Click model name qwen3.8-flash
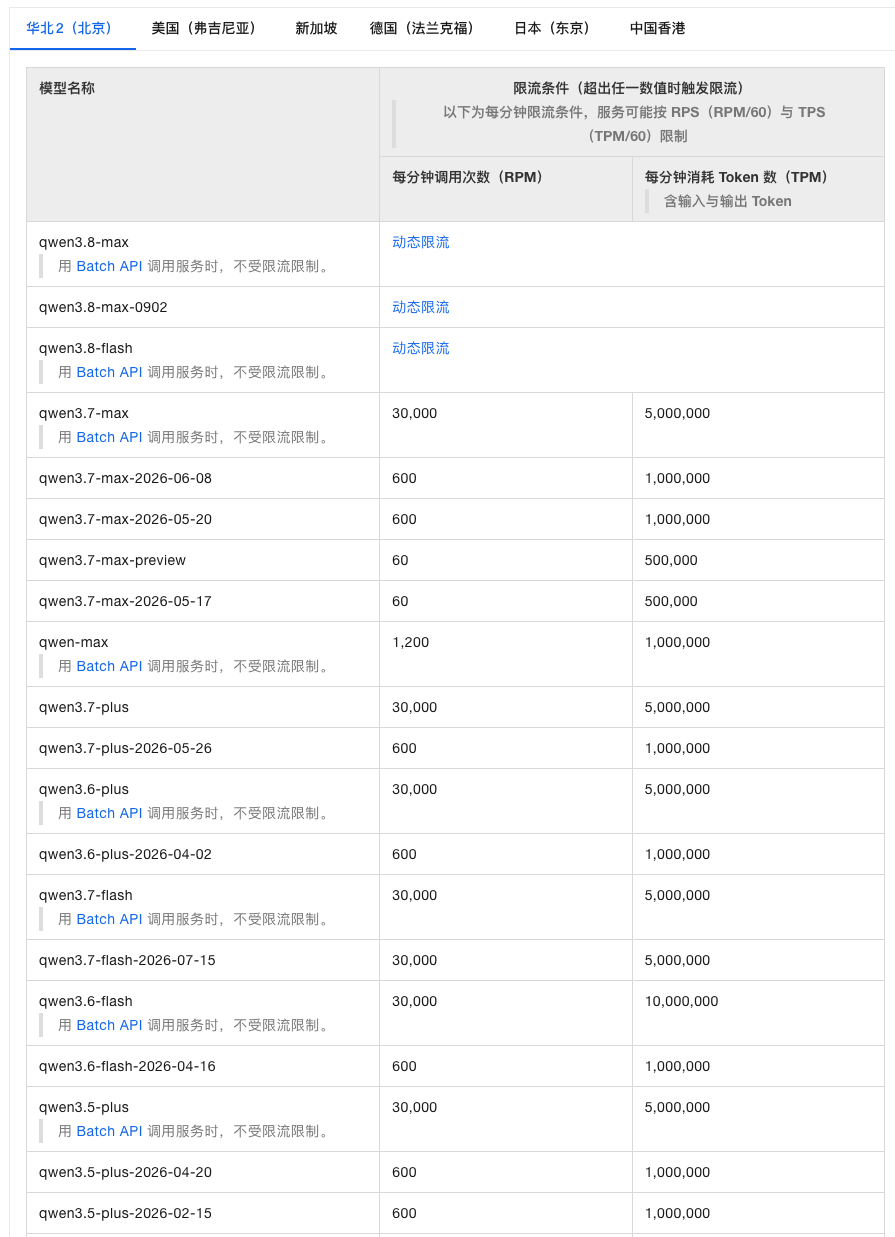Image resolution: width=895 pixels, height=1237 pixels. tap(86, 348)
